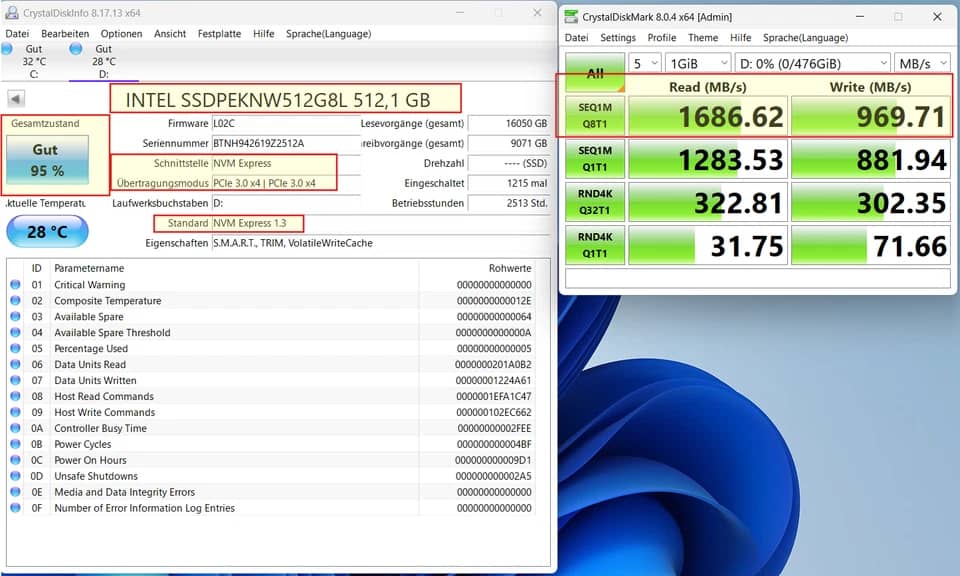Open Hilfe menu in CrystalDiskMark
This screenshot has height=576, width=960.
[740, 37]
